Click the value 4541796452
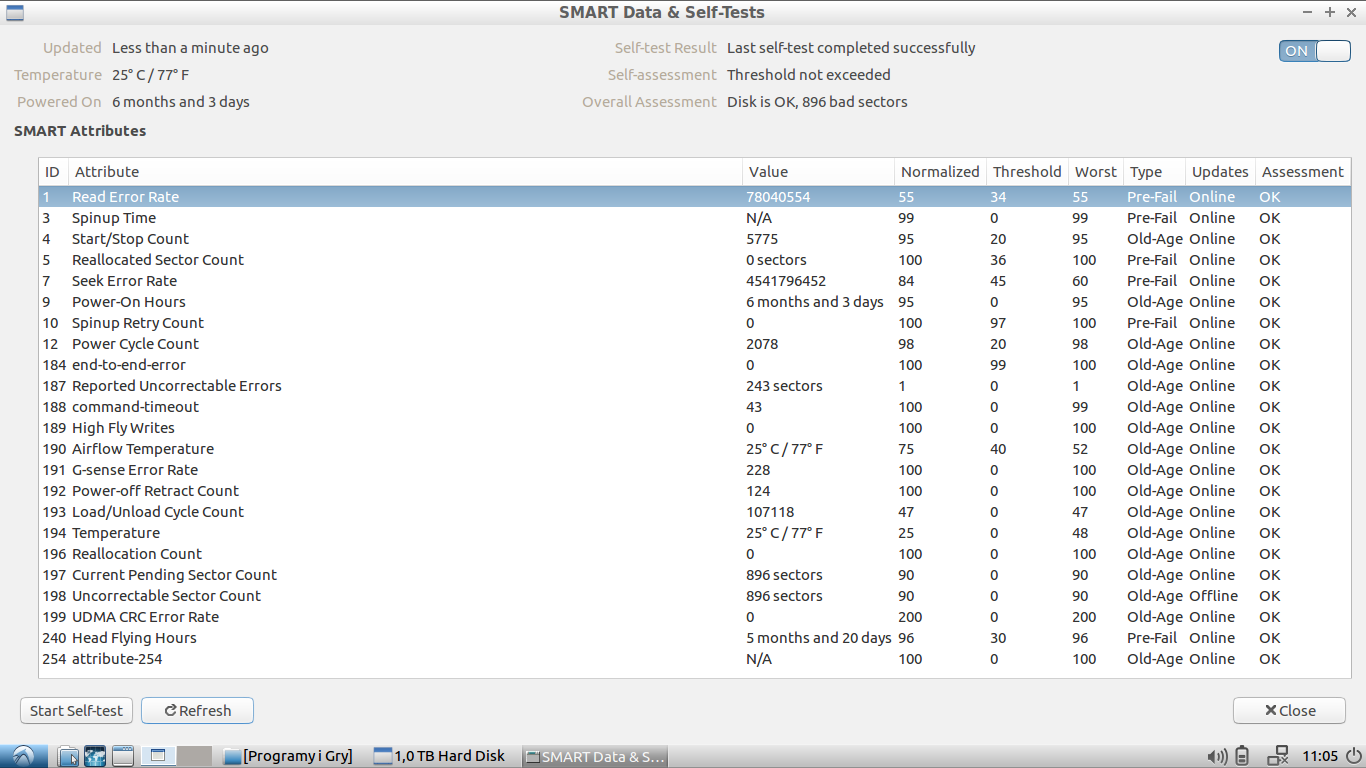 coord(786,281)
